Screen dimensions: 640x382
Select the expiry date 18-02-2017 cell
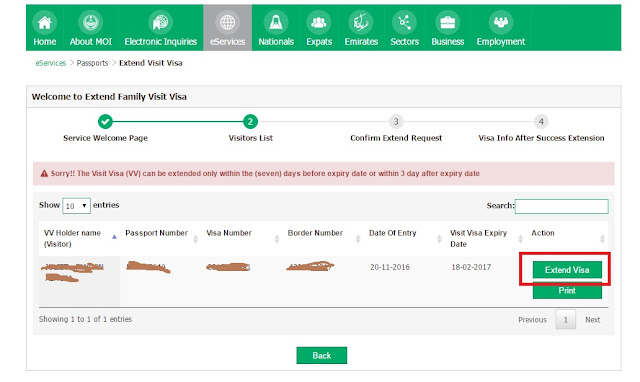[x=471, y=267]
